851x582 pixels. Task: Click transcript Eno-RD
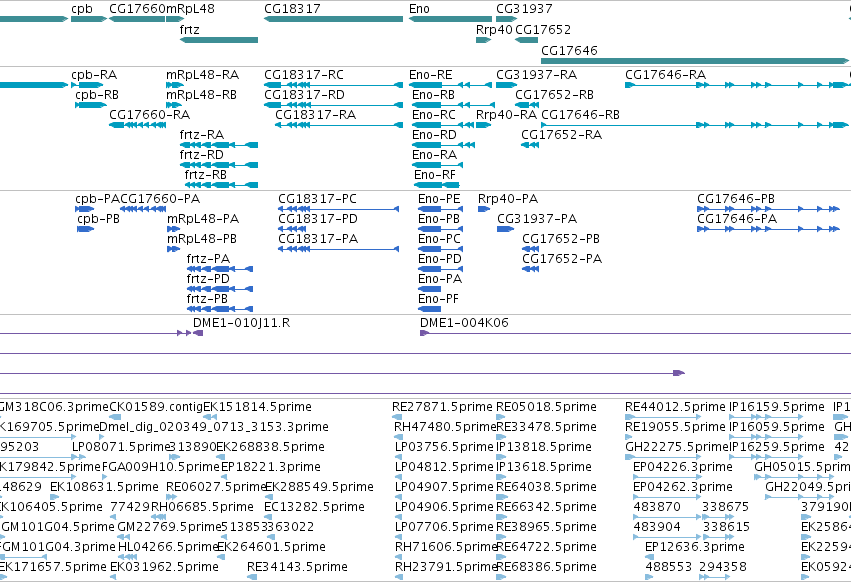pos(444,145)
